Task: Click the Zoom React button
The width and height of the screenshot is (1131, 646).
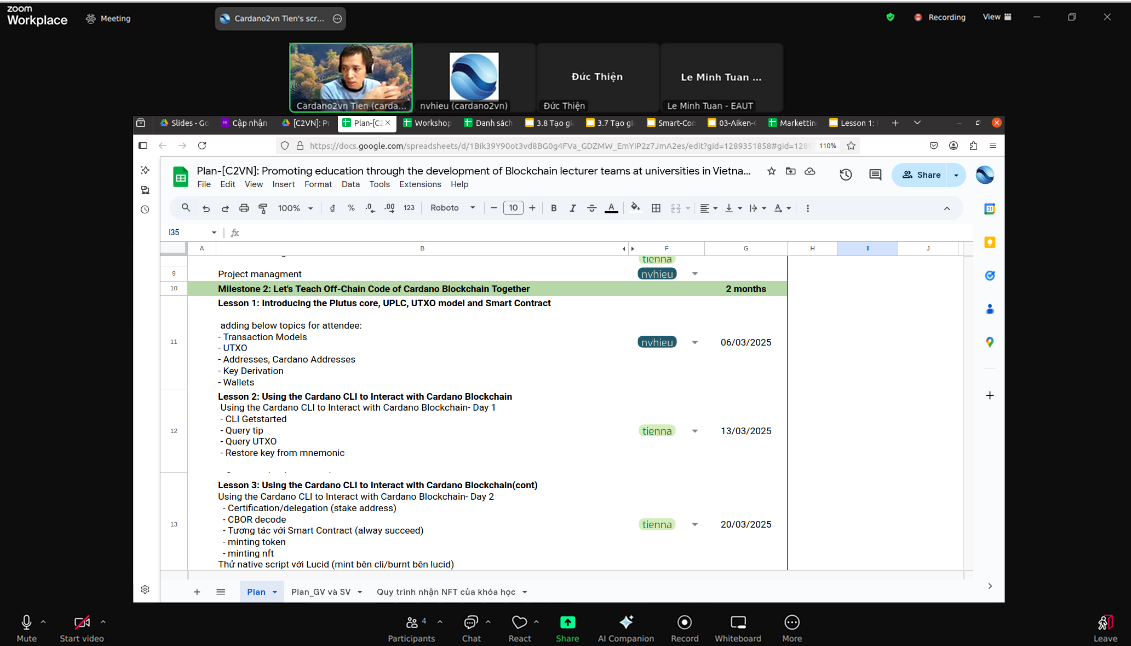Action: click(519, 627)
